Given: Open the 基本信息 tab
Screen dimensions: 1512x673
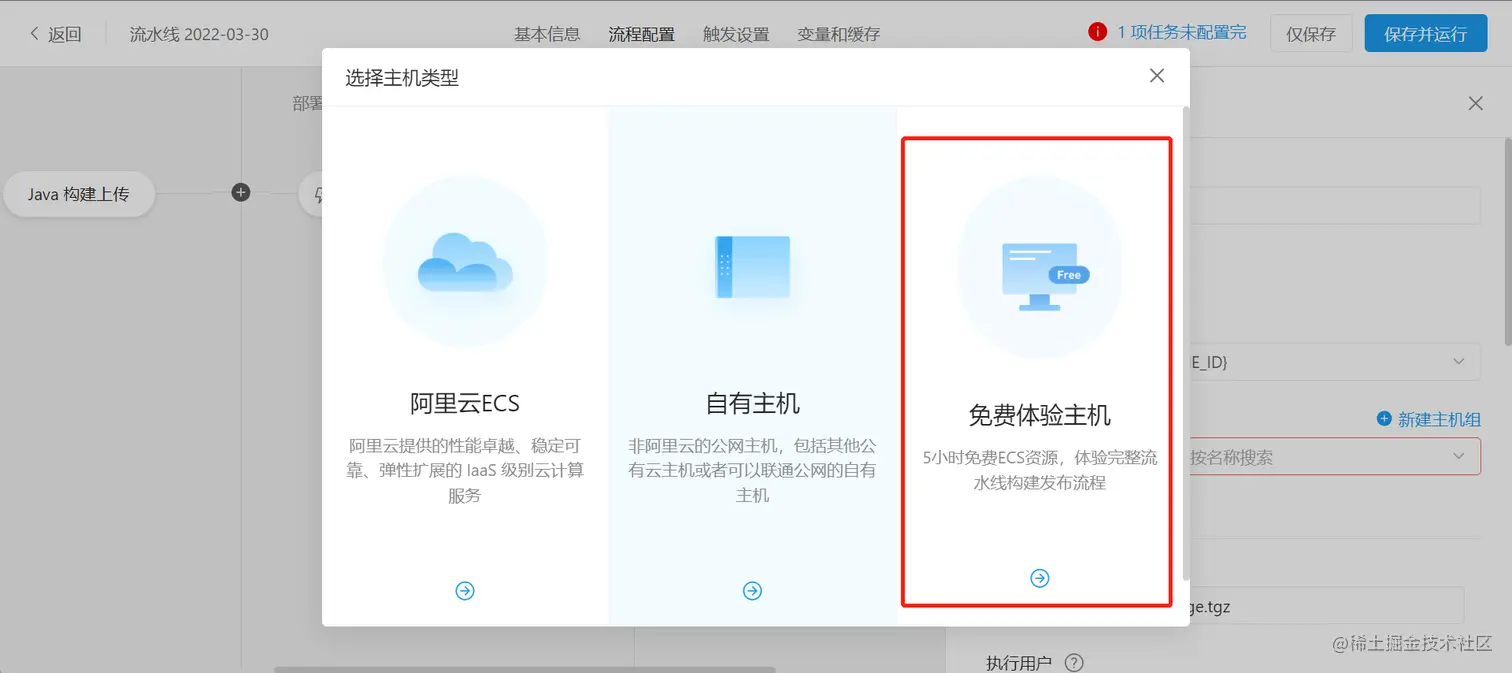Looking at the screenshot, I should (547, 34).
